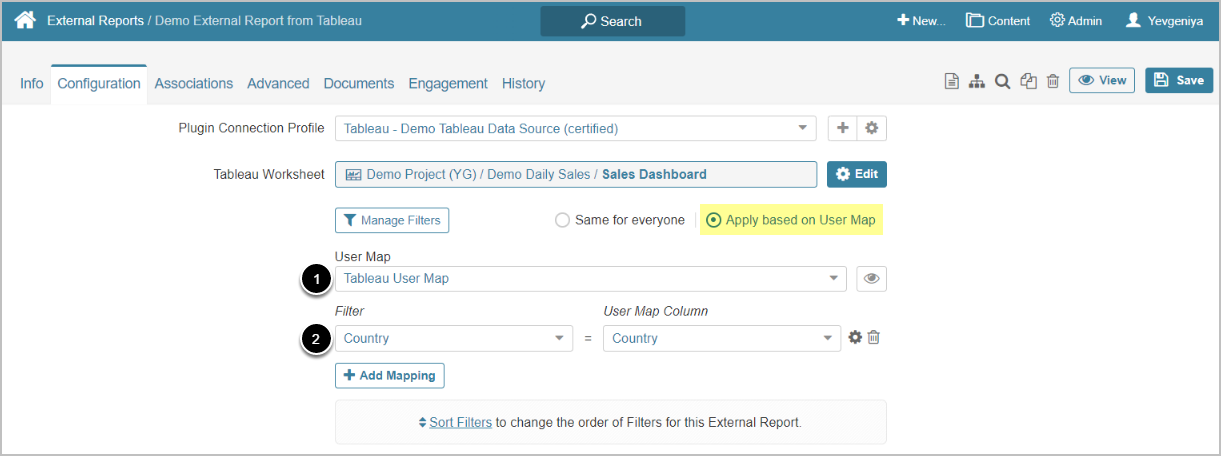Click the trash icon next to View
Image resolution: width=1221 pixels, height=456 pixels.
tap(1053, 82)
